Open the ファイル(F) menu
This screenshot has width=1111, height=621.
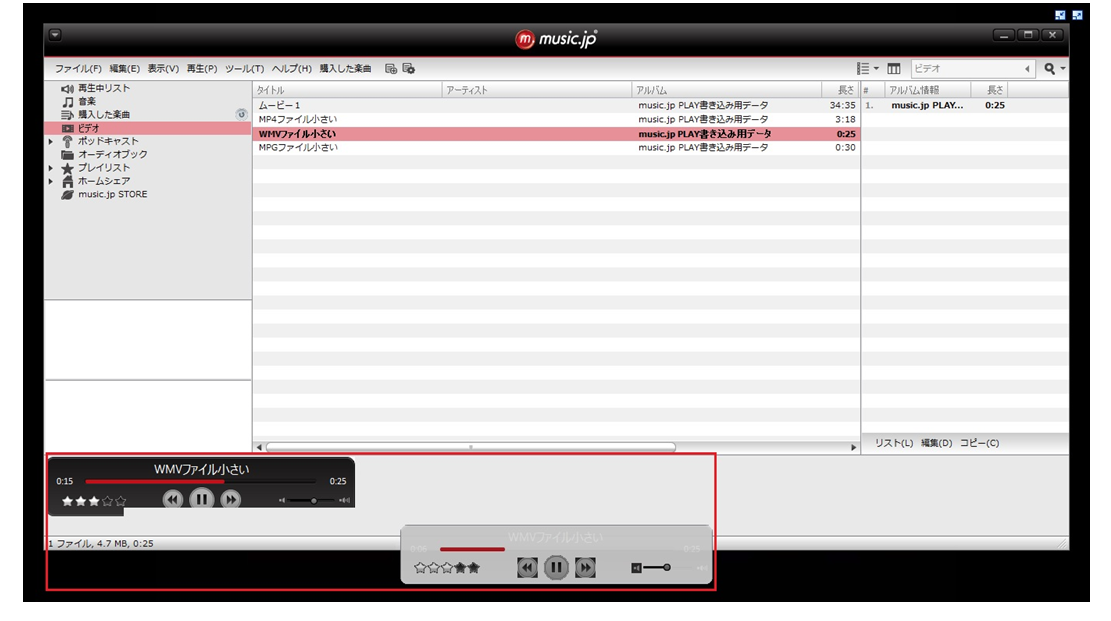(78, 69)
